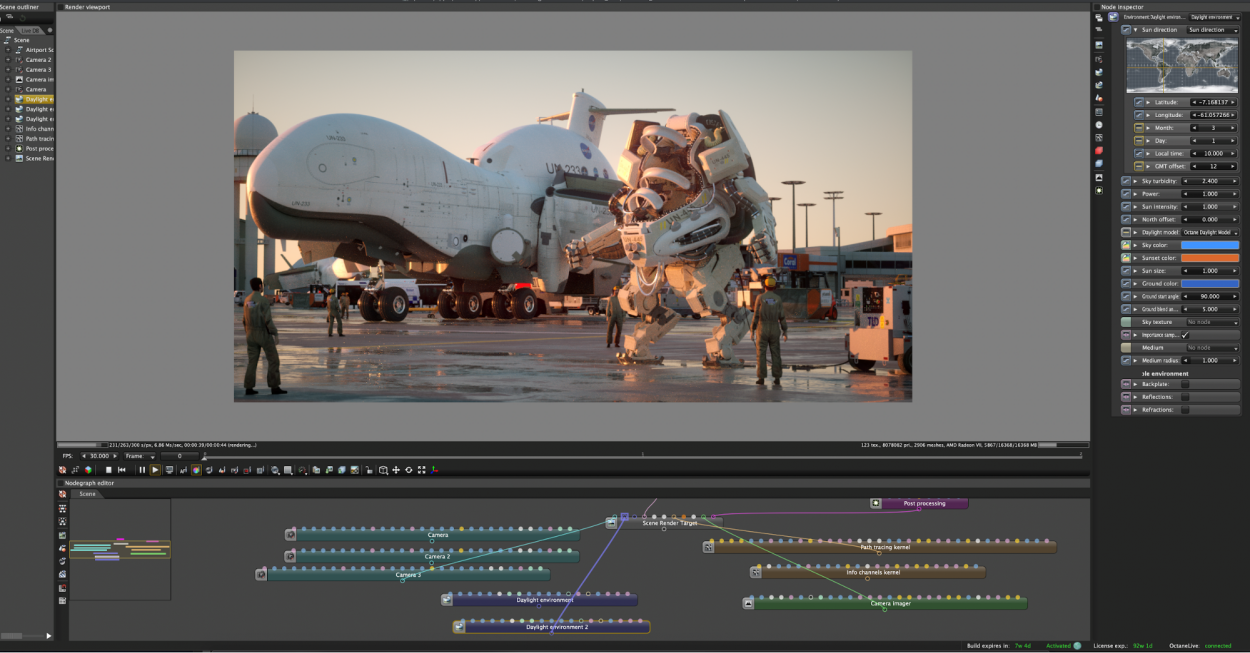
Task: Click the Camera node's camera icon
Action: (x=291, y=535)
